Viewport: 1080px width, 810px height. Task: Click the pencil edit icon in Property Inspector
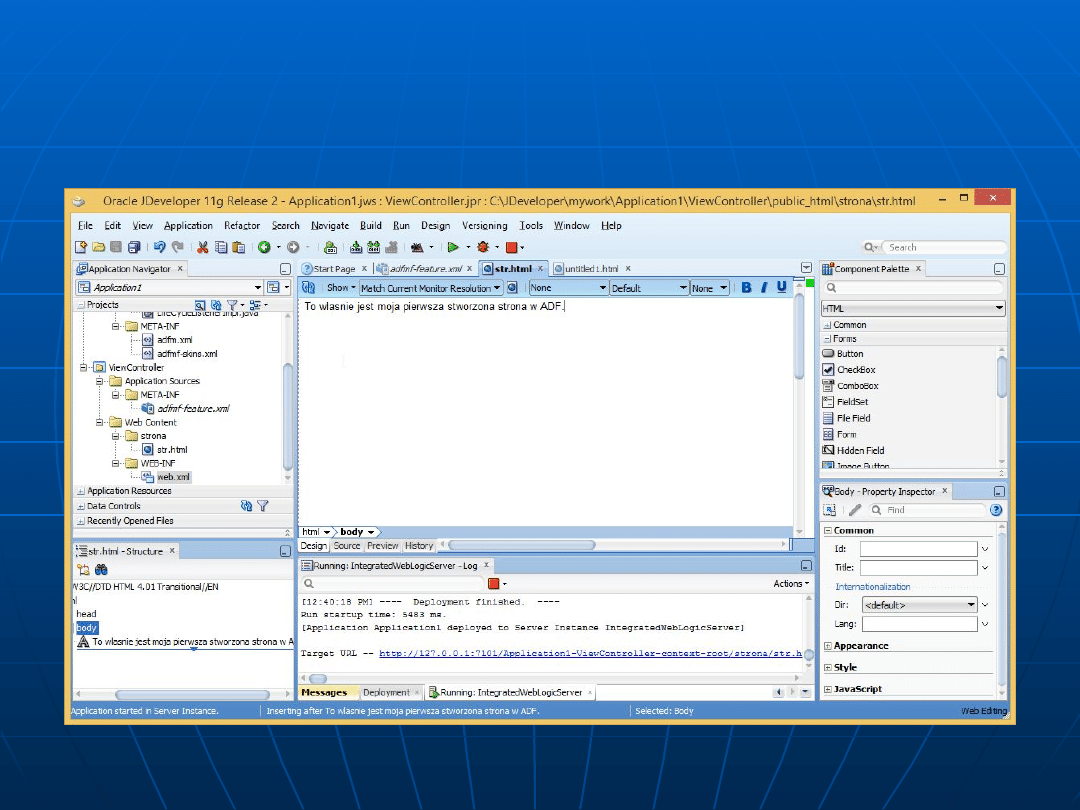pos(855,510)
